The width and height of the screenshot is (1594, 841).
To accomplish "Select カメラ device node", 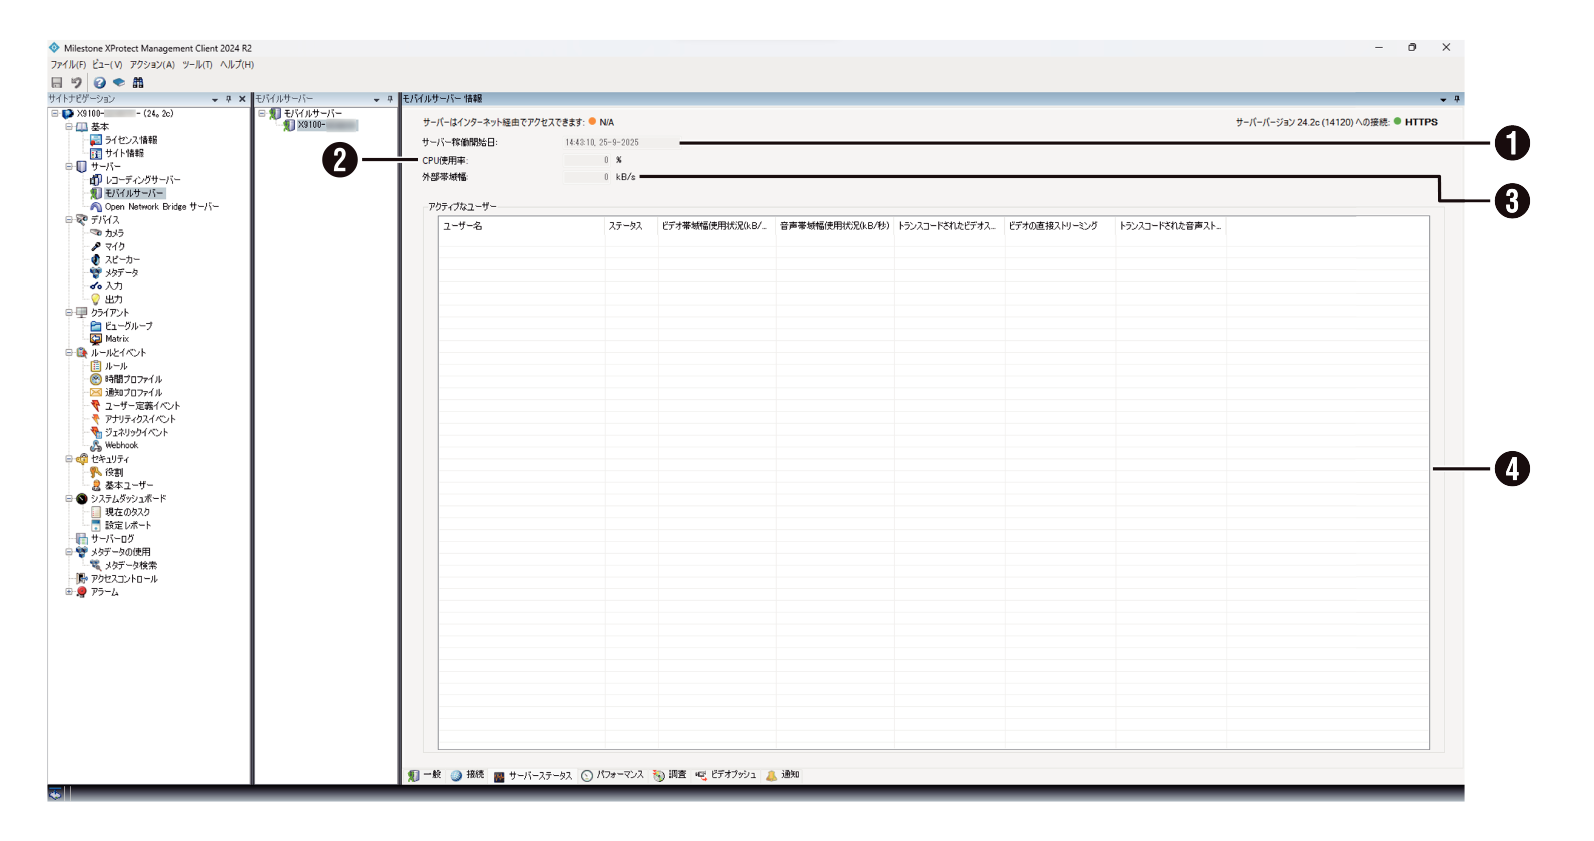I will (x=115, y=233).
